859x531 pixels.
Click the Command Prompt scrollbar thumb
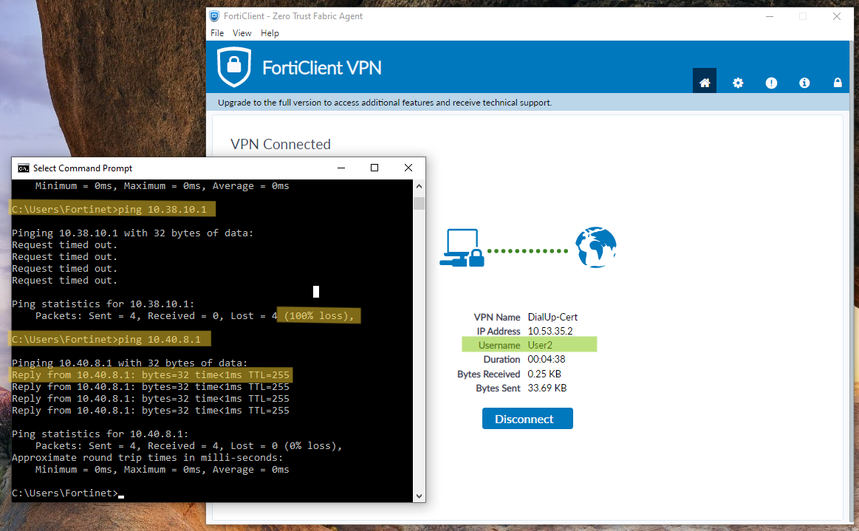(x=419, y=203)
